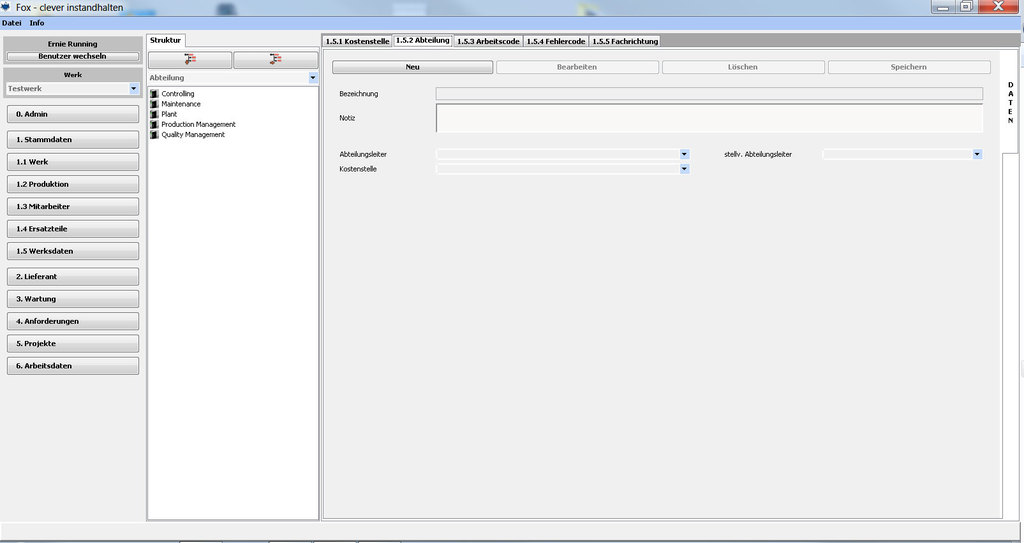Switch to the 1.5.1 Kostenstelle tab
The height and width of the screenshot is (543, 1024).
[x=357, y=41]
